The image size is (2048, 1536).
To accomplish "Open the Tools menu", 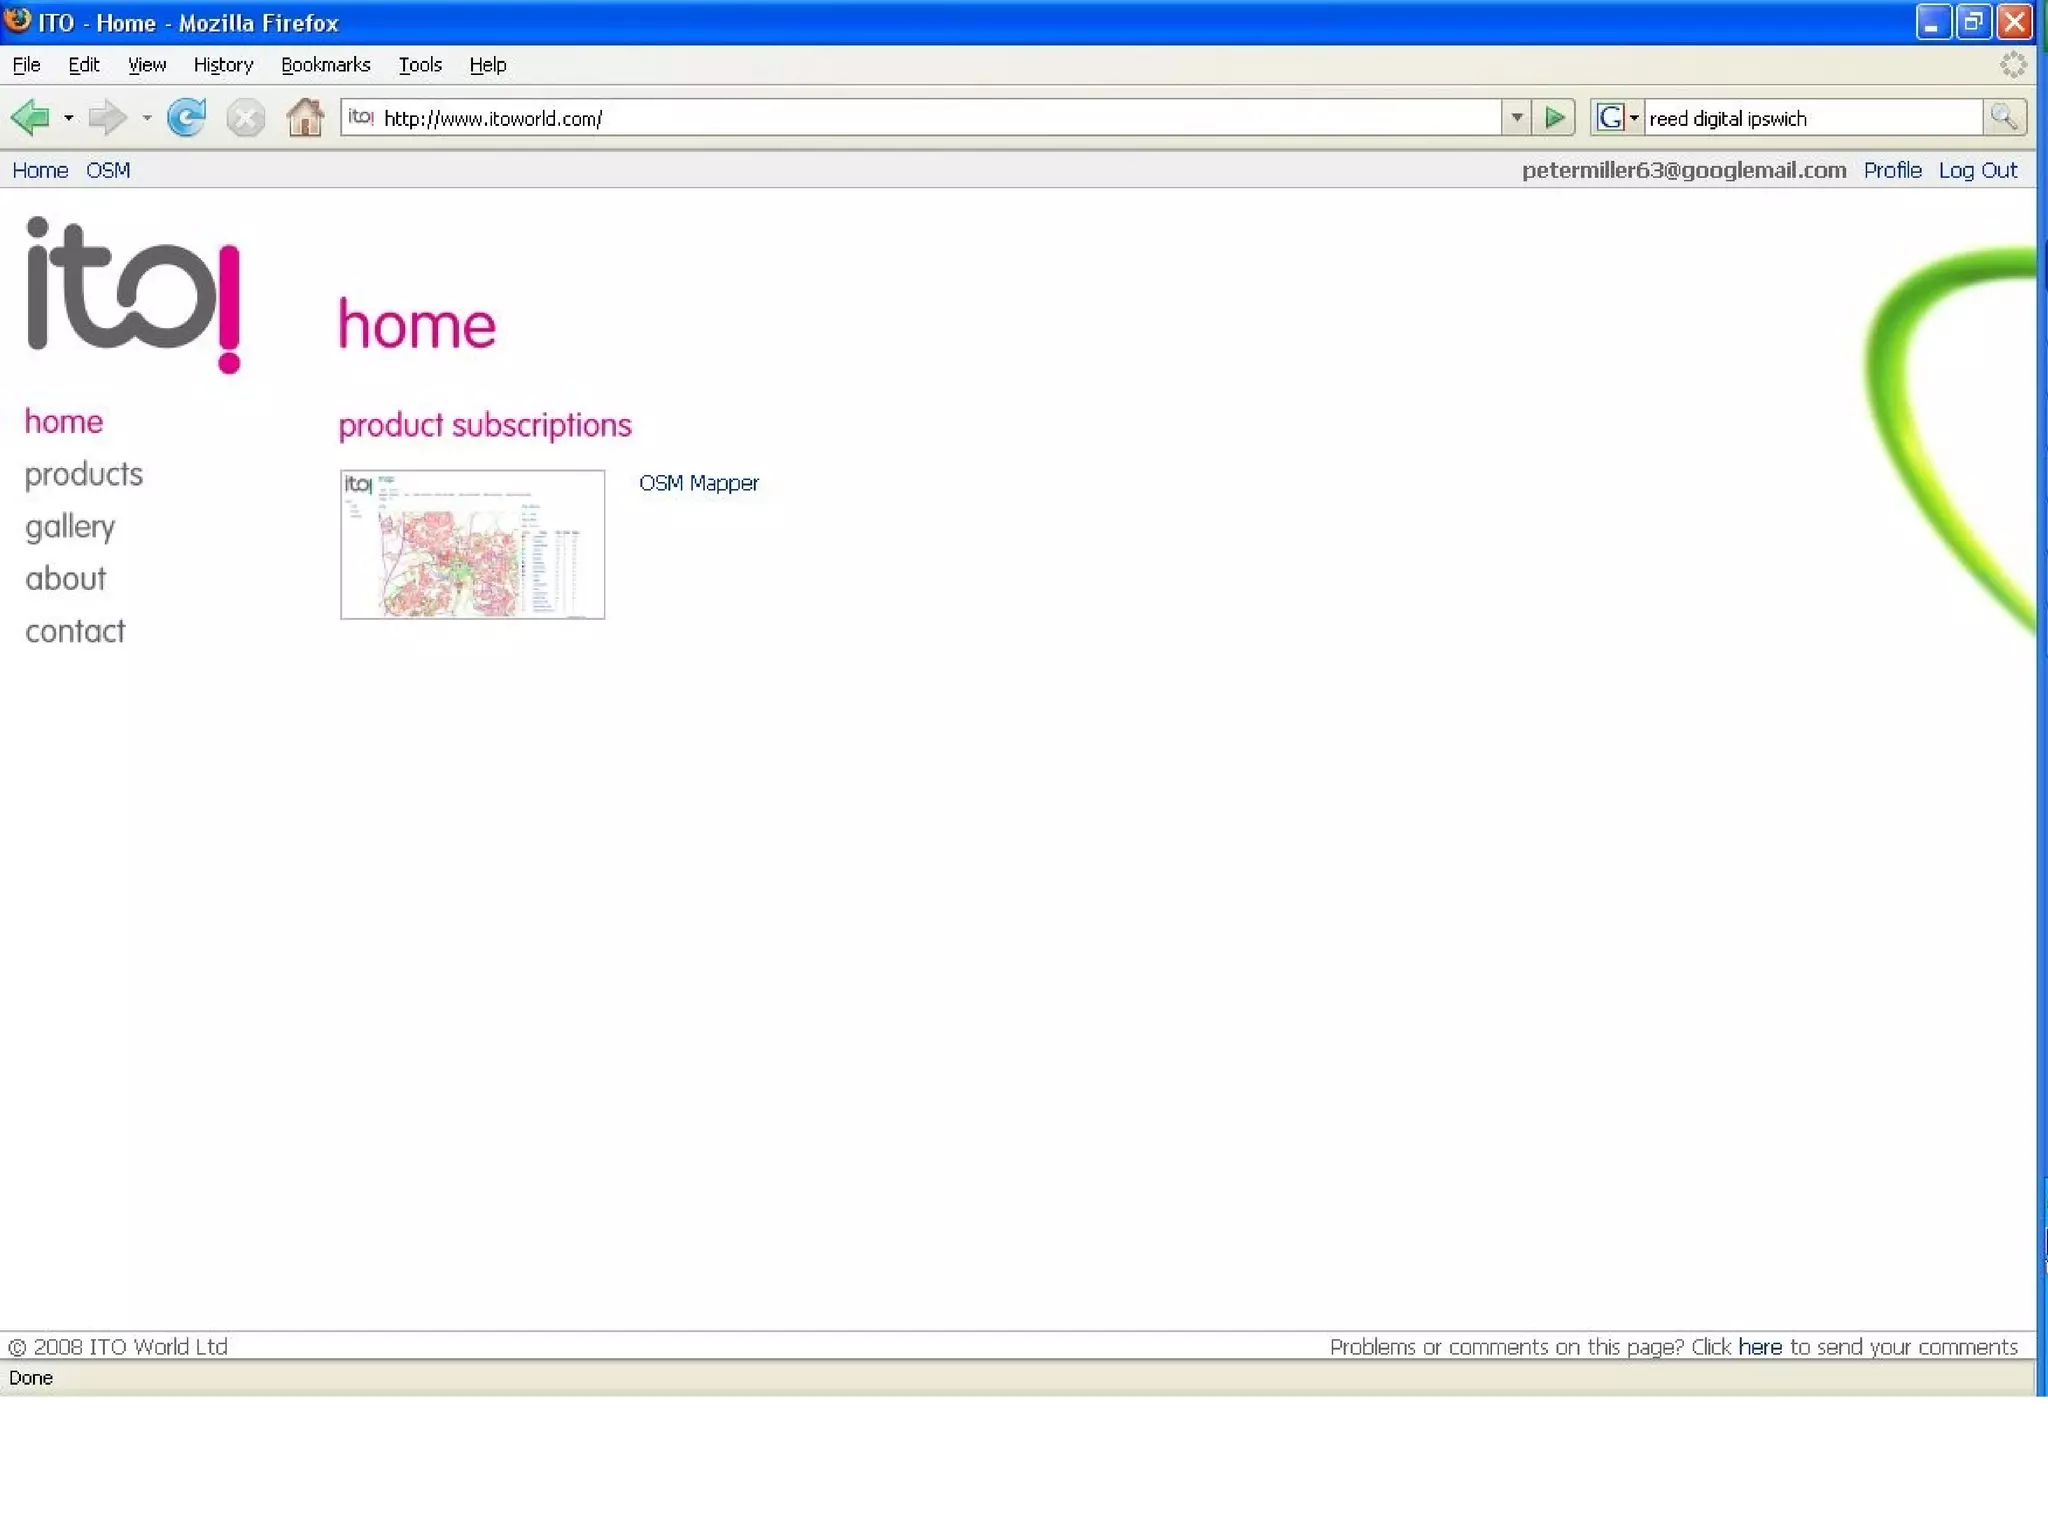I will 419,65.
